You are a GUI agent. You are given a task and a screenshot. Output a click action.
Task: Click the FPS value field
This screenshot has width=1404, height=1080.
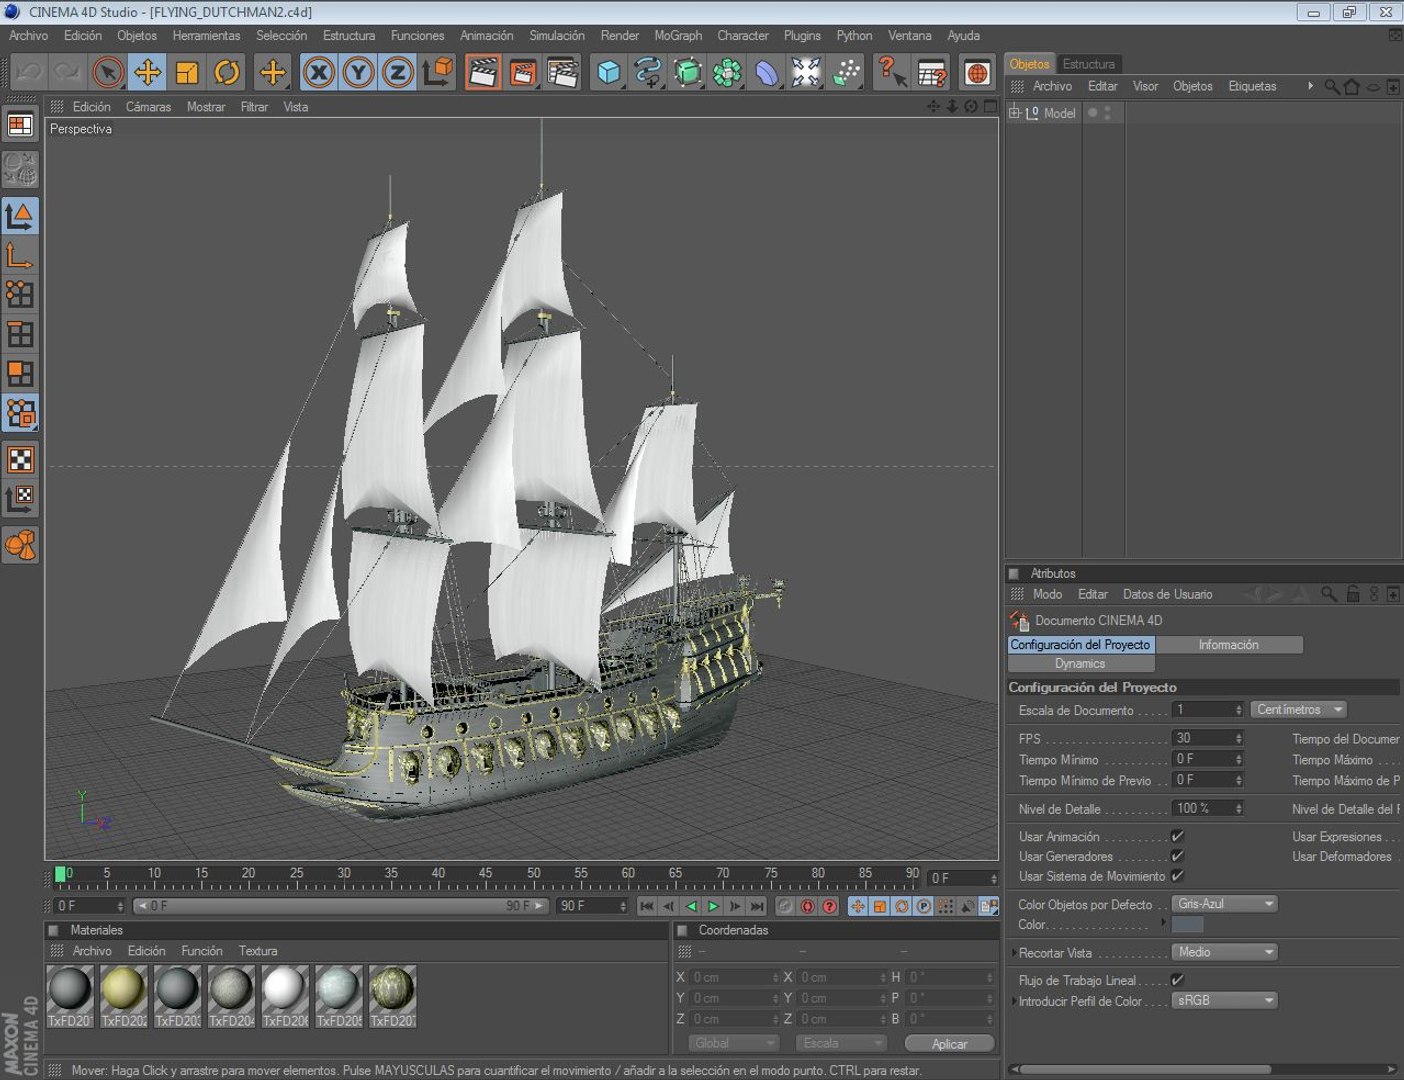pyautogui.click(x=1207, y=738)
